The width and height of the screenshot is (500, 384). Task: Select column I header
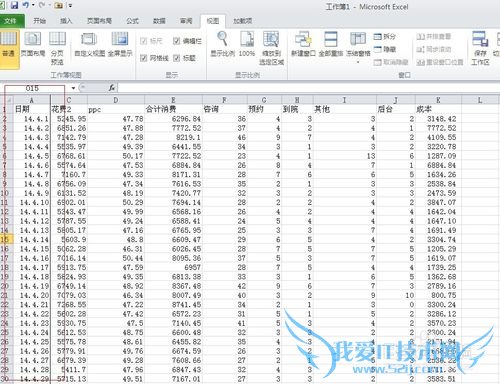[344, 100]
